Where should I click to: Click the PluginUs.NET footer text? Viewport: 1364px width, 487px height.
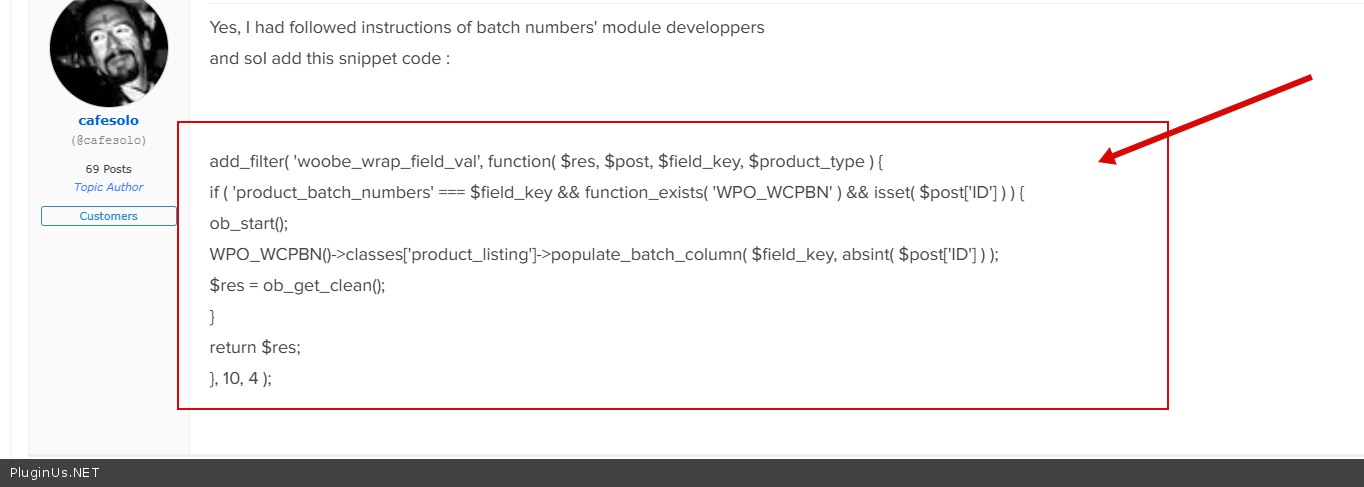pos(55,473)
